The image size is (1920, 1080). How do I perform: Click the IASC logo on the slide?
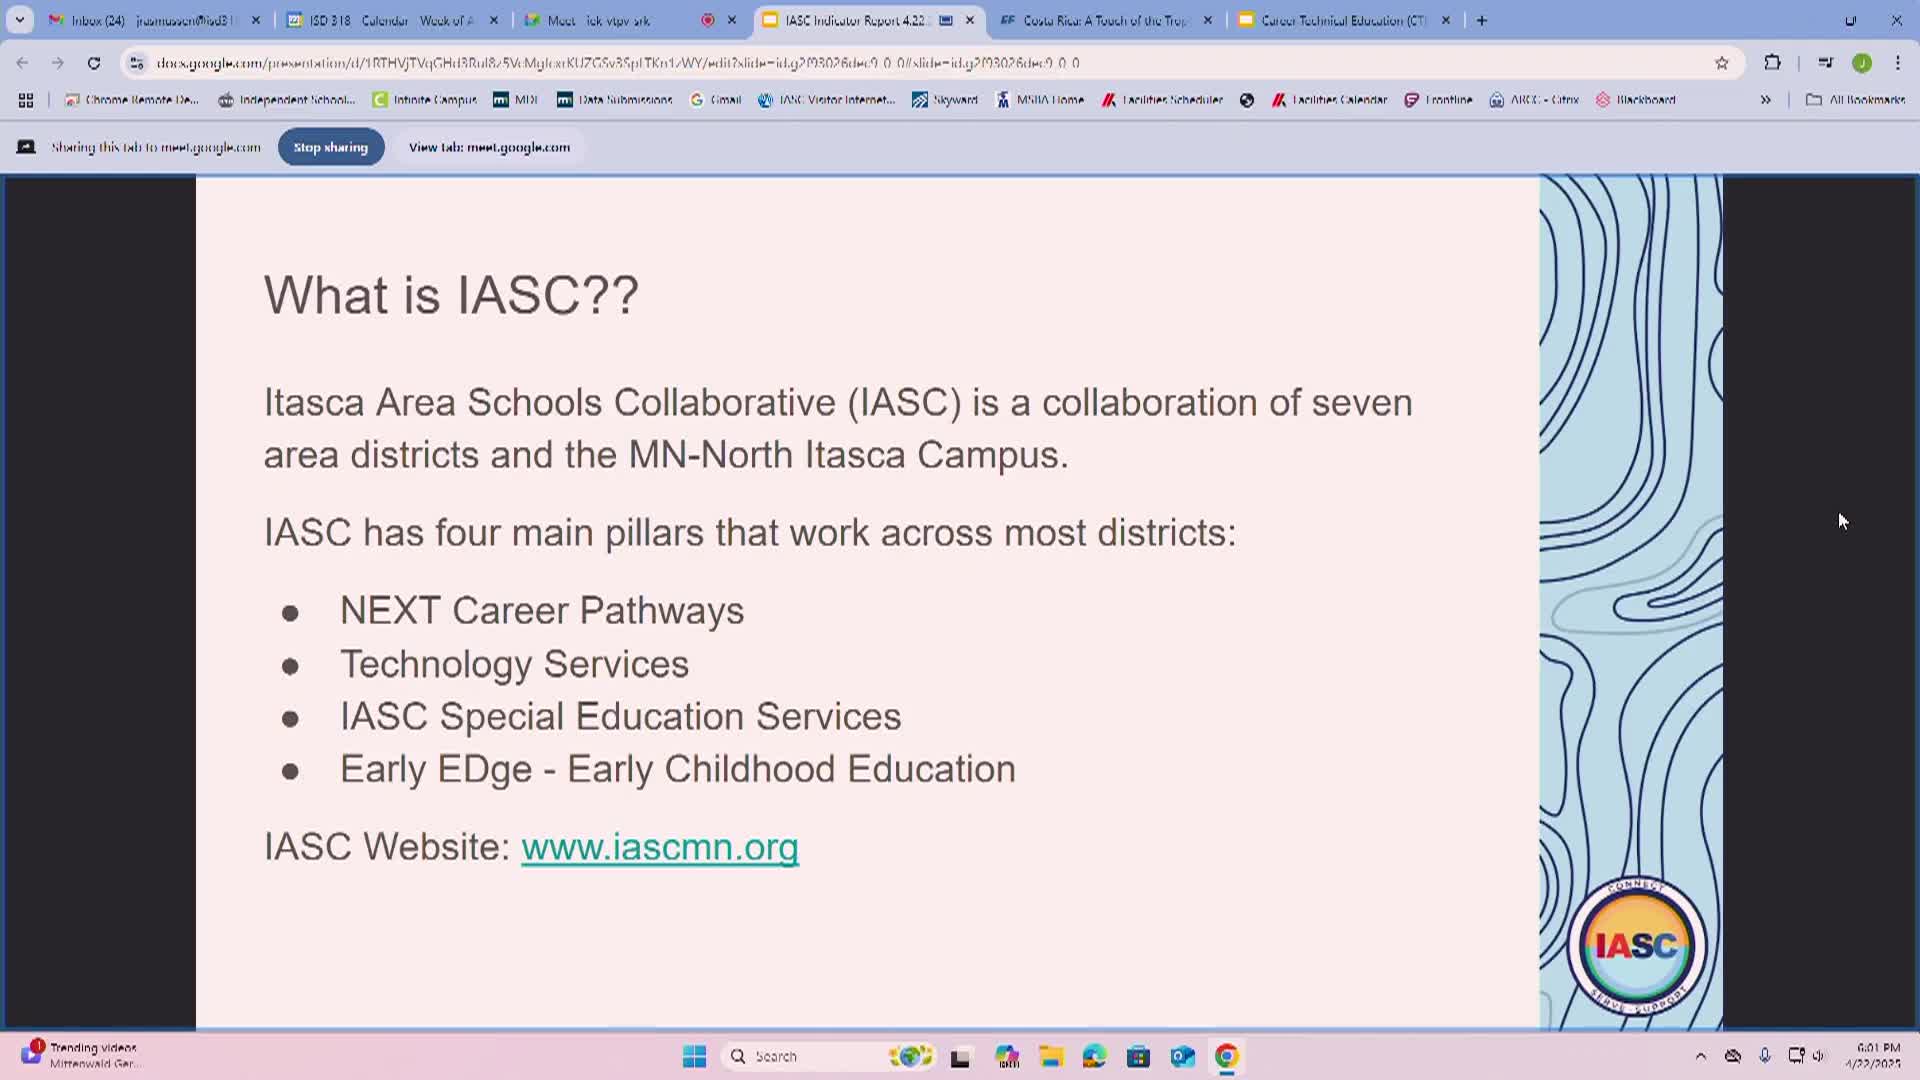(1636, 945)
